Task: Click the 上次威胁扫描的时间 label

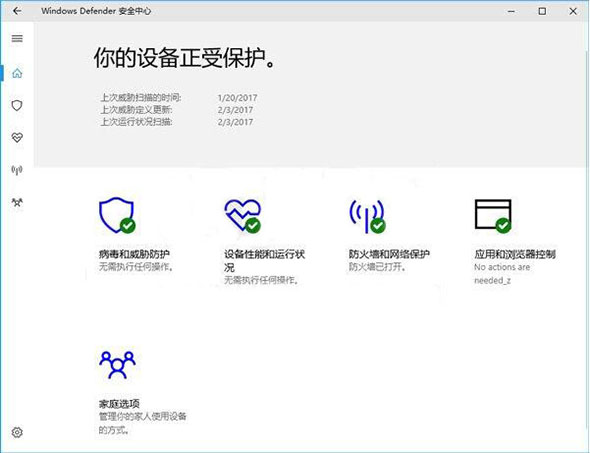Action: point(141,98)
